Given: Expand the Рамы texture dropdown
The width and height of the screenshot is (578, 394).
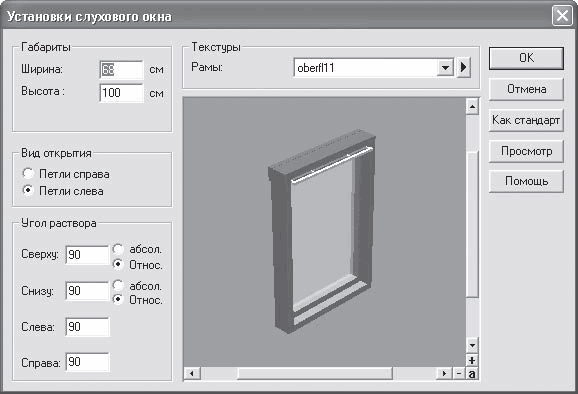Looking at the screenshot, I should pyautogui.click(x=445, y=67).
